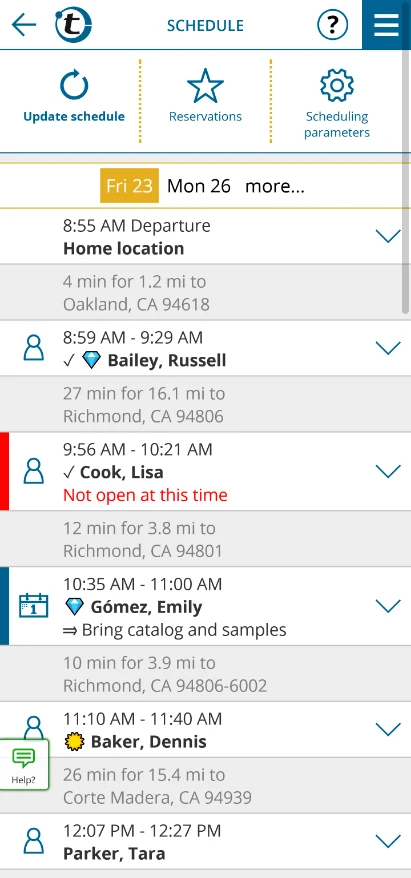Expand Parker, Tara visit details
The width and height of the screenshot is (411, 878).
click(x=388, y=841)
